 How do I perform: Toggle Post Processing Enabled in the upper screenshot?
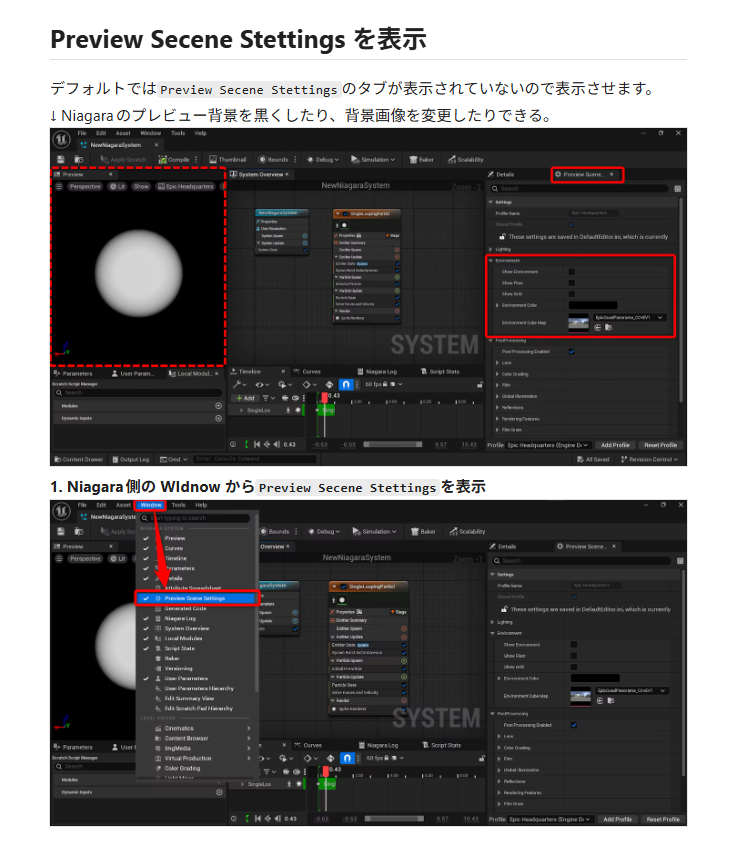click(x=572, y=351)
